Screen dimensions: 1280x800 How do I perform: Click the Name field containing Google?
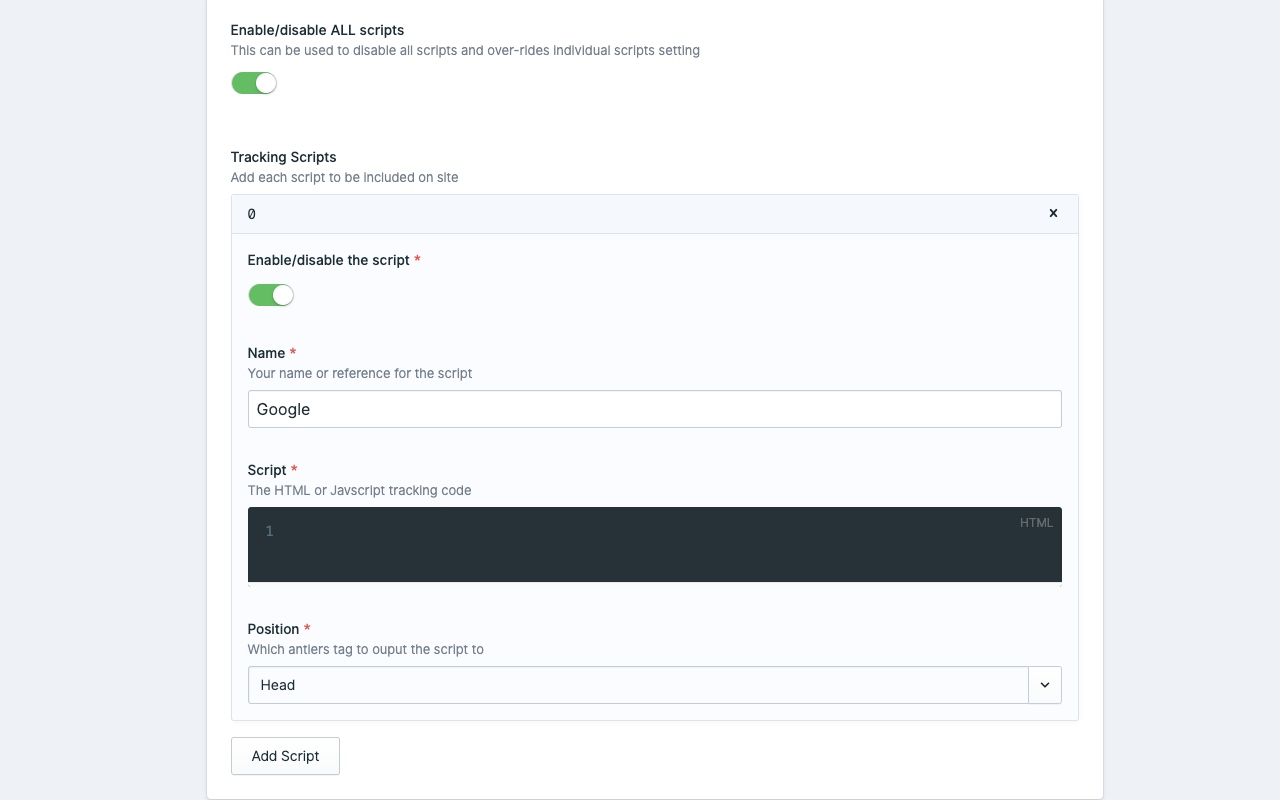point(654,409)
